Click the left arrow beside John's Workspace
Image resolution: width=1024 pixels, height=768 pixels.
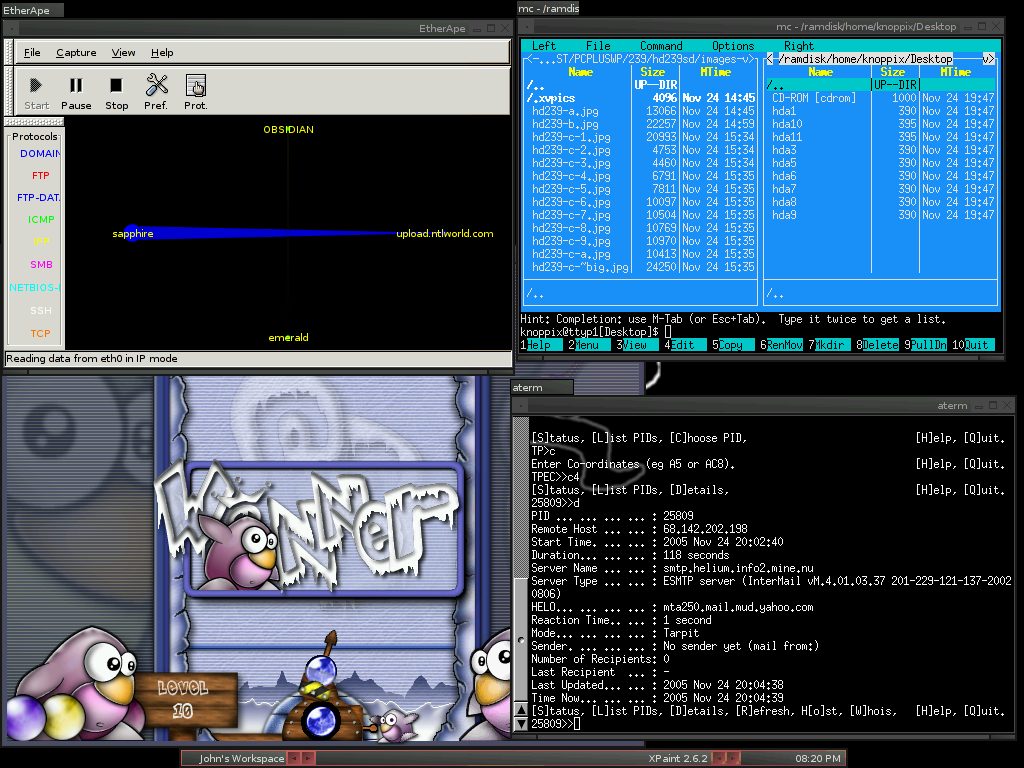click(x=294, y=758)
